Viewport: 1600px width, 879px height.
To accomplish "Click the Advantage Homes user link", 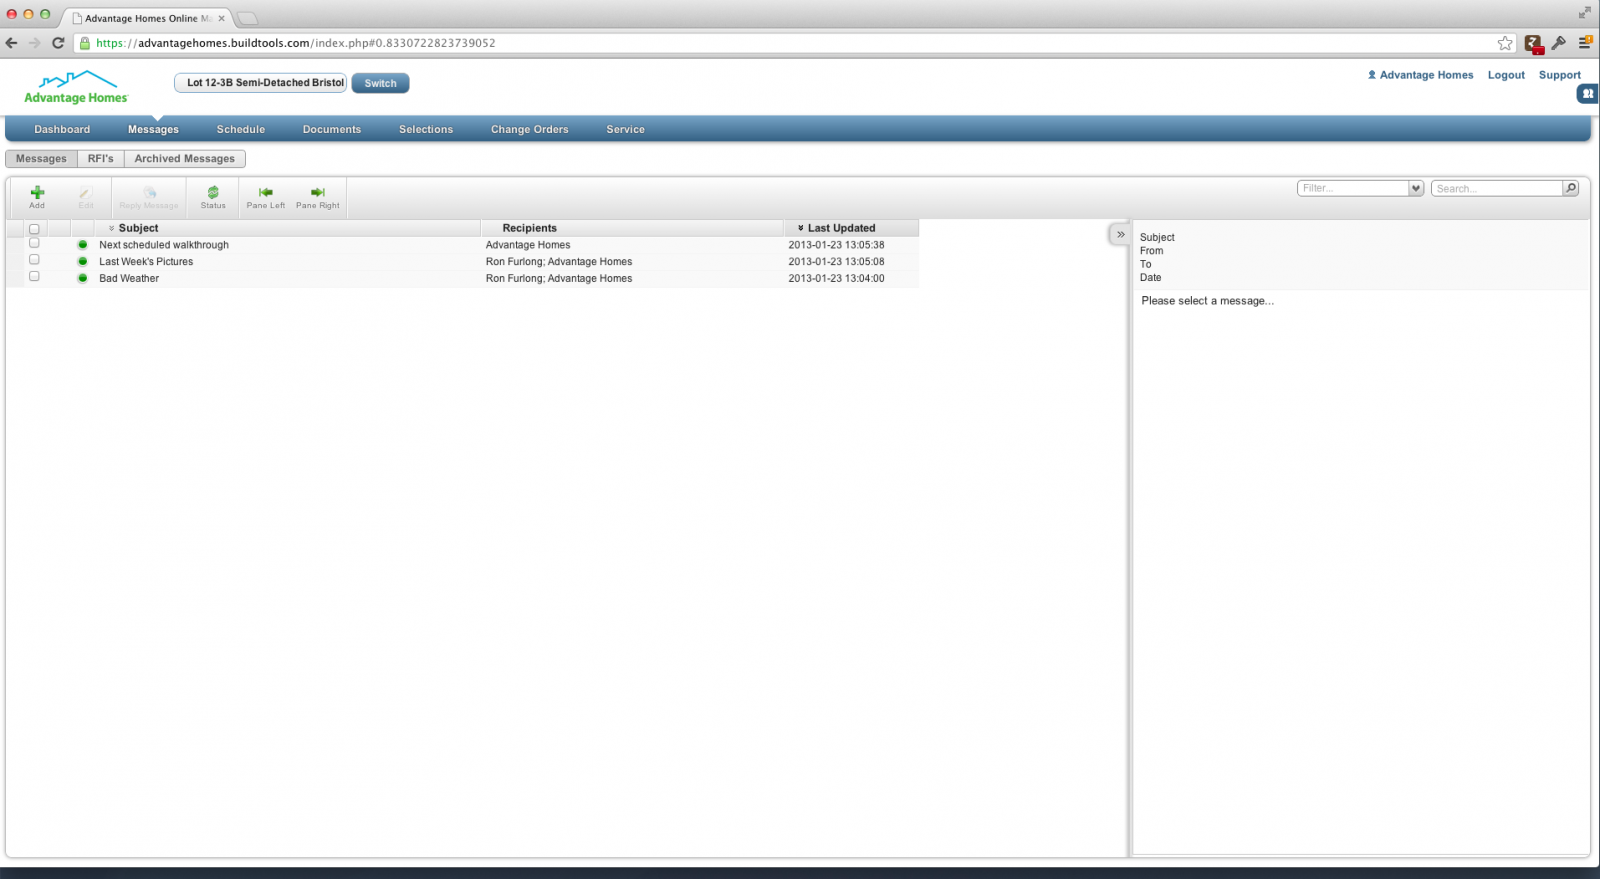I will pos(1421,75).
